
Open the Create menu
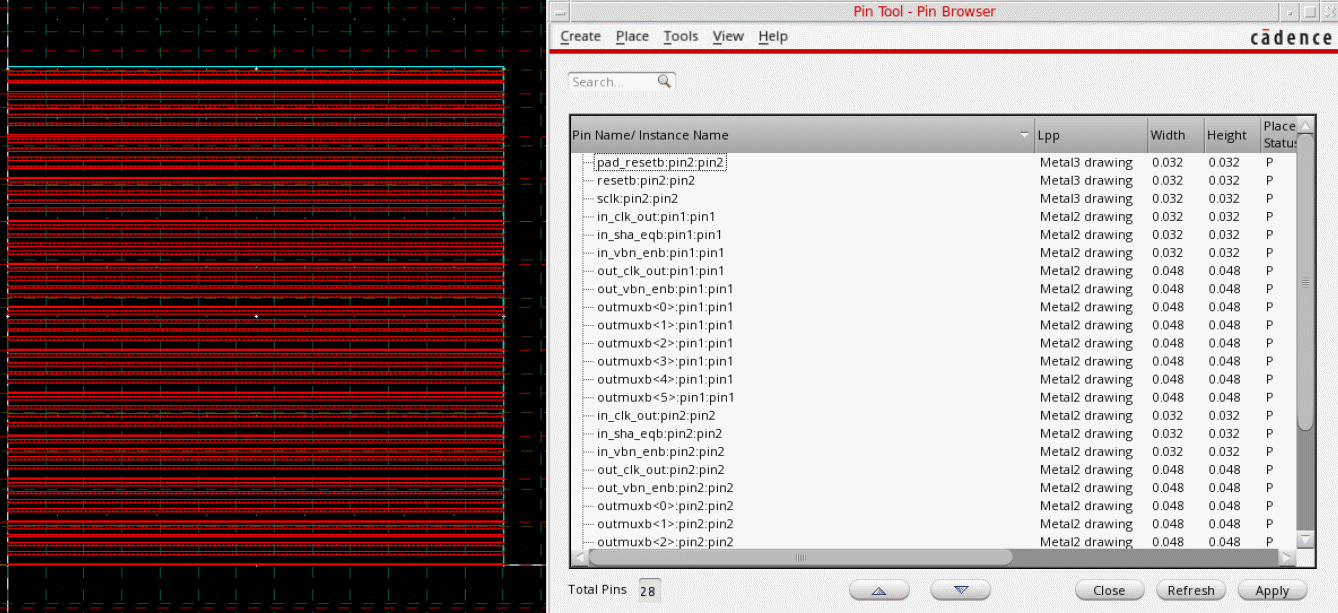(x=580, y=36)
